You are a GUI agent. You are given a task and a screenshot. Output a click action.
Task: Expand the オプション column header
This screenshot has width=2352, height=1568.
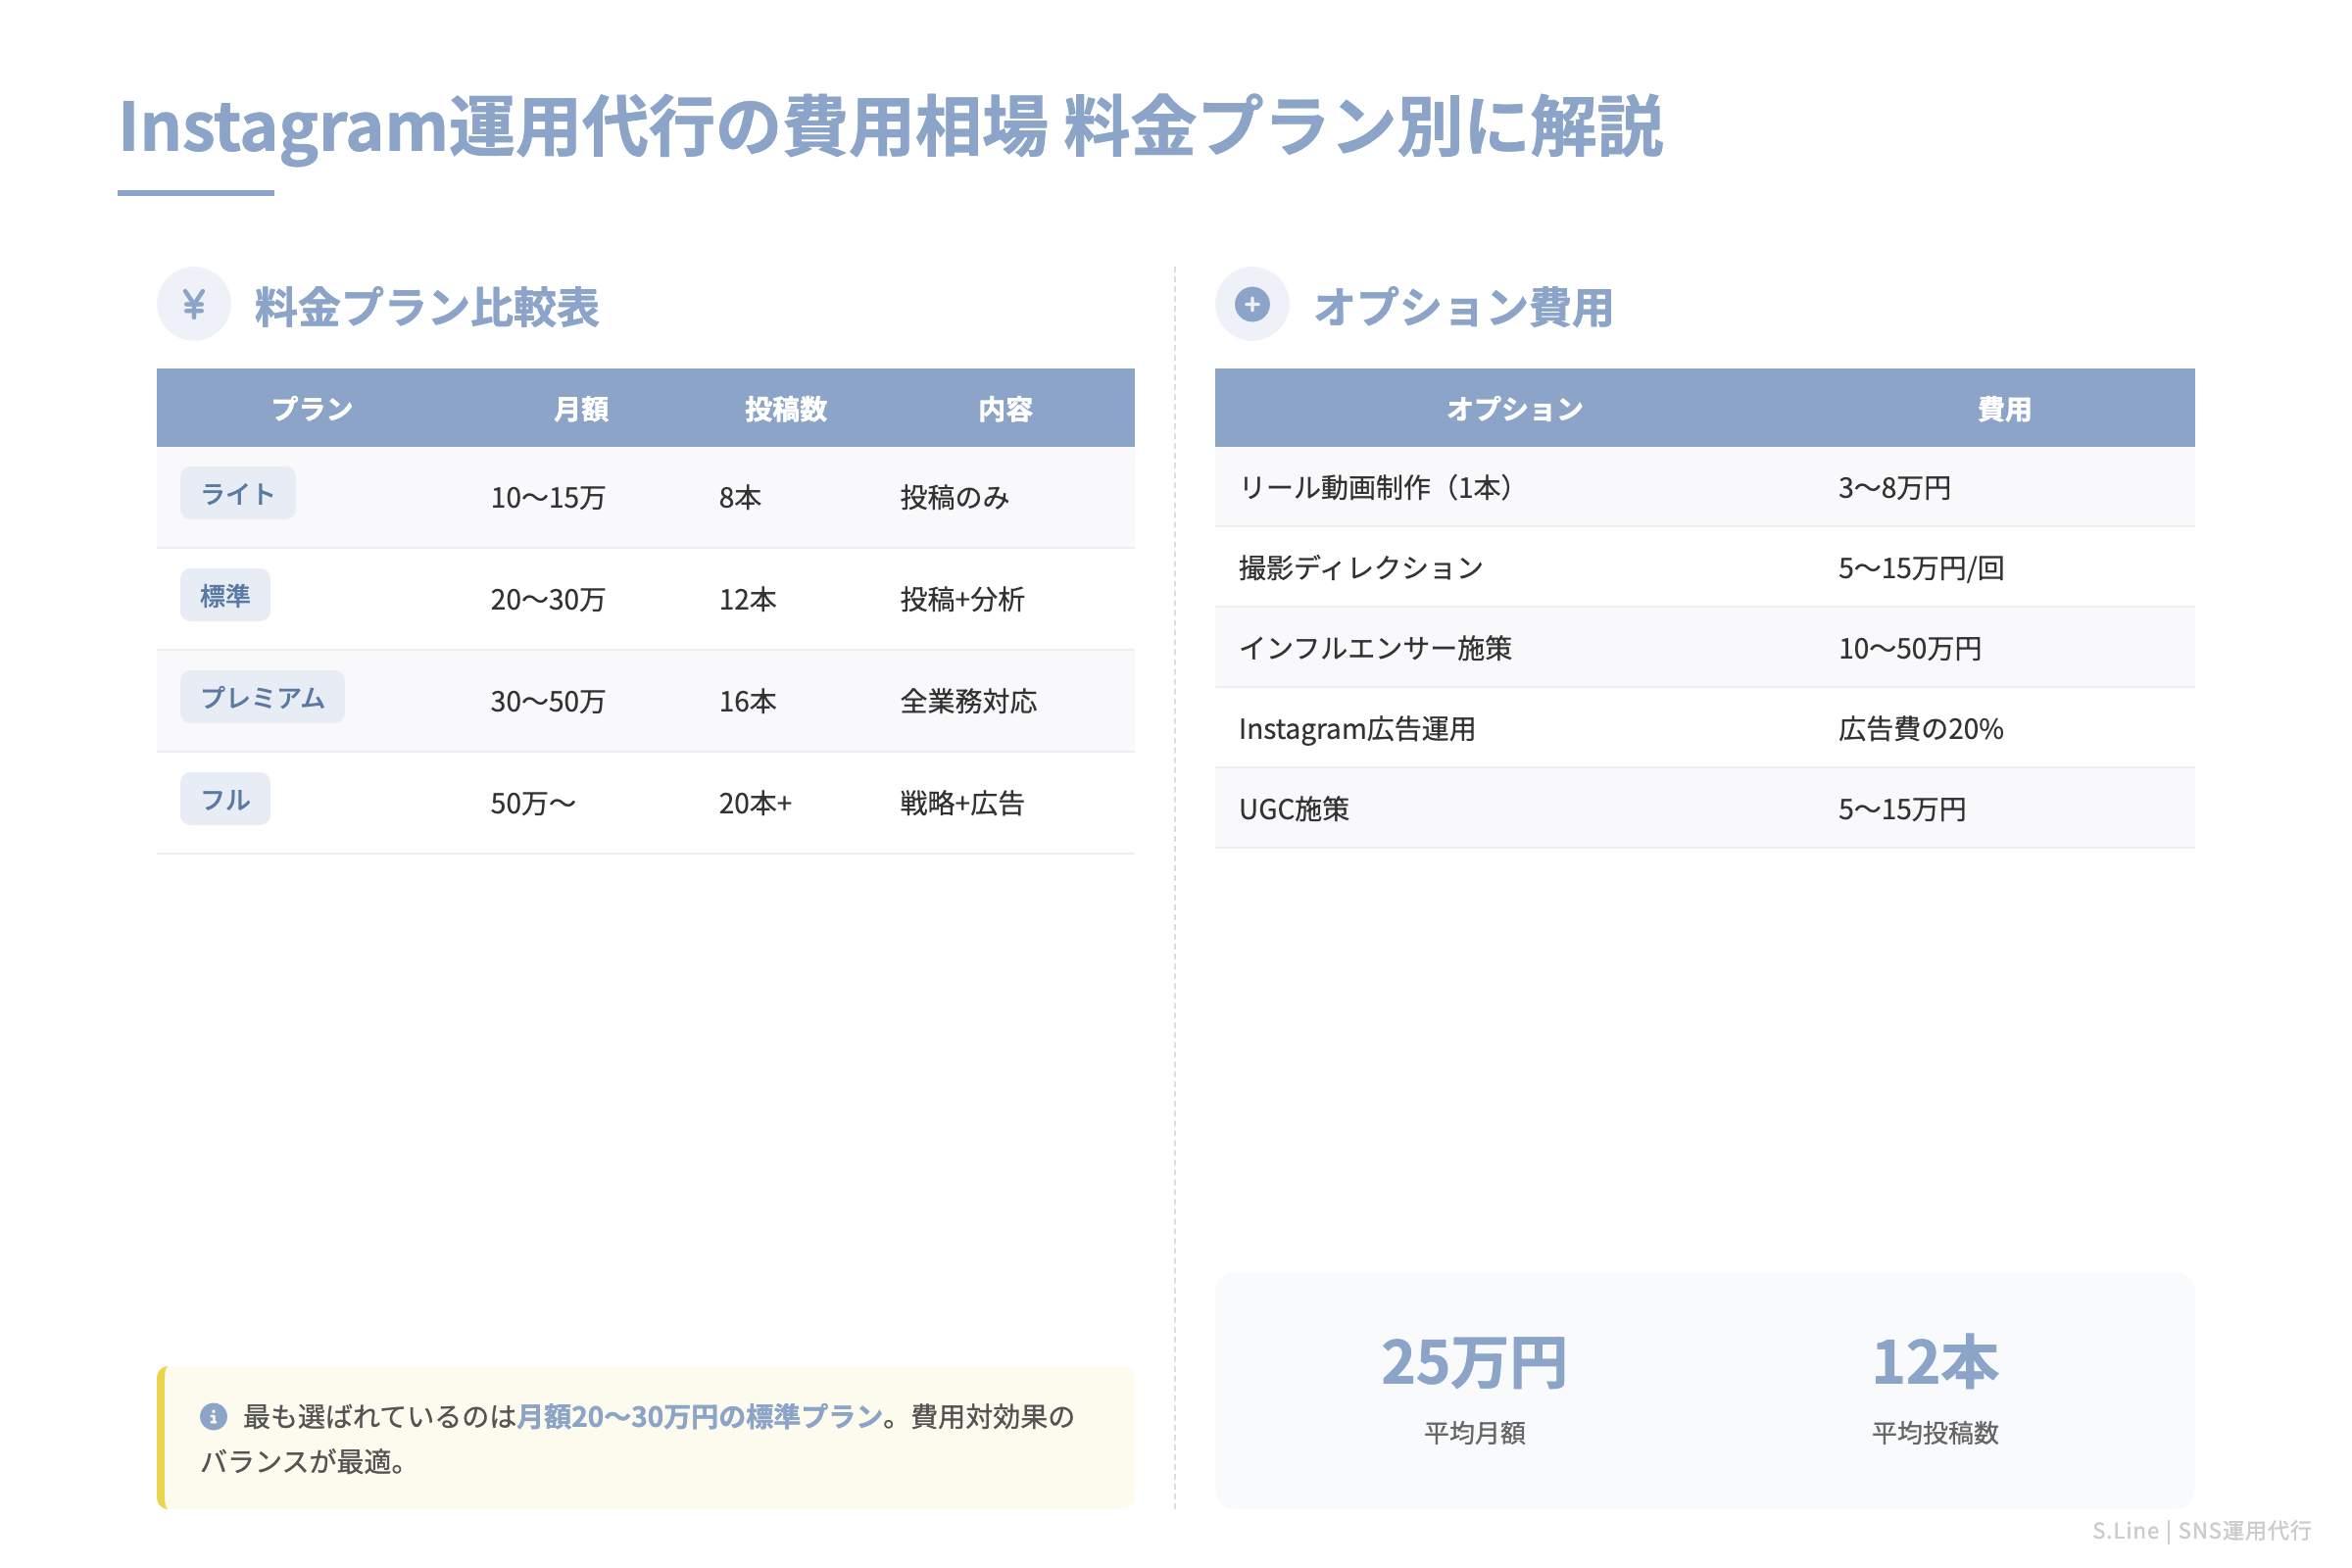[1513, 407]
